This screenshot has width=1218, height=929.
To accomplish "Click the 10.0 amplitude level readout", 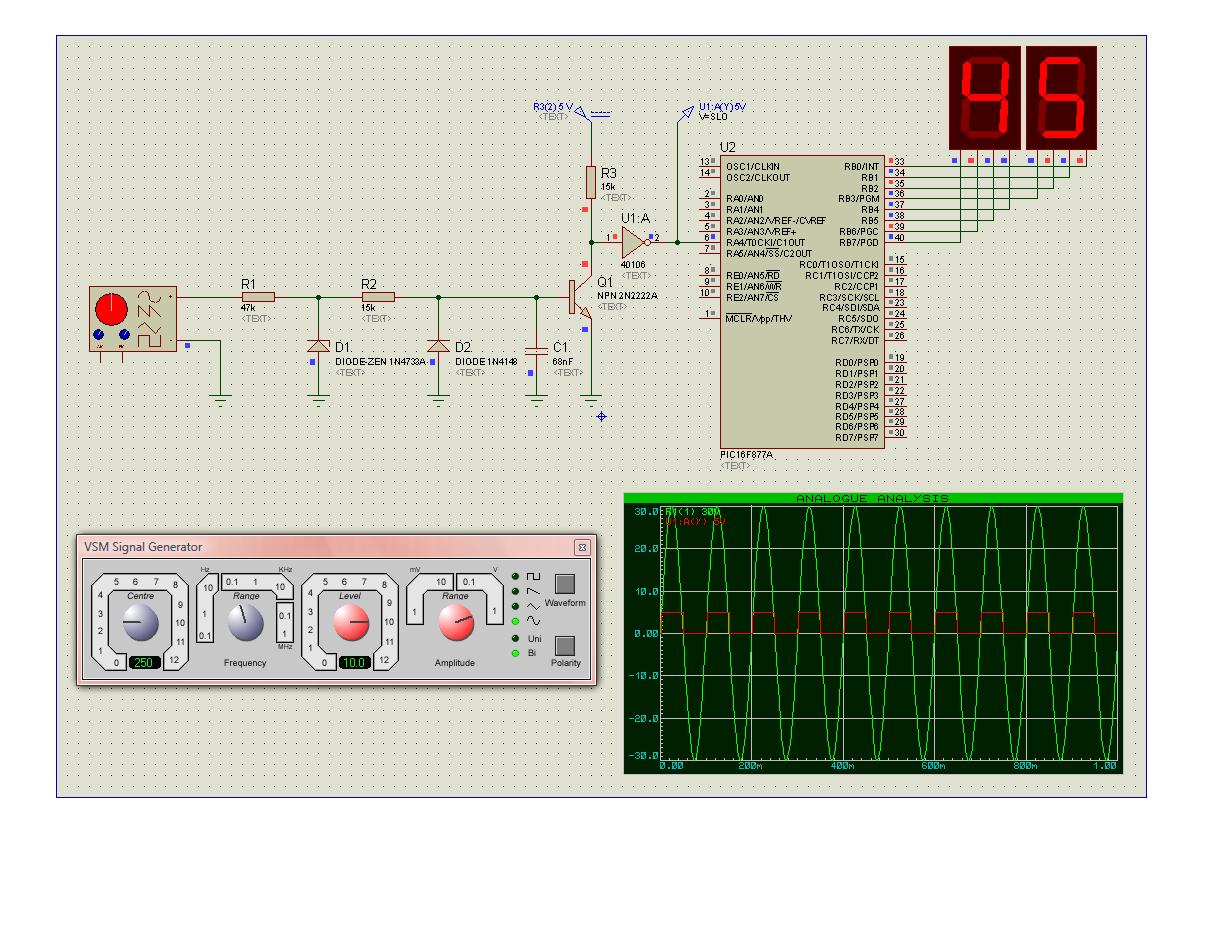I will click(354, 662).
